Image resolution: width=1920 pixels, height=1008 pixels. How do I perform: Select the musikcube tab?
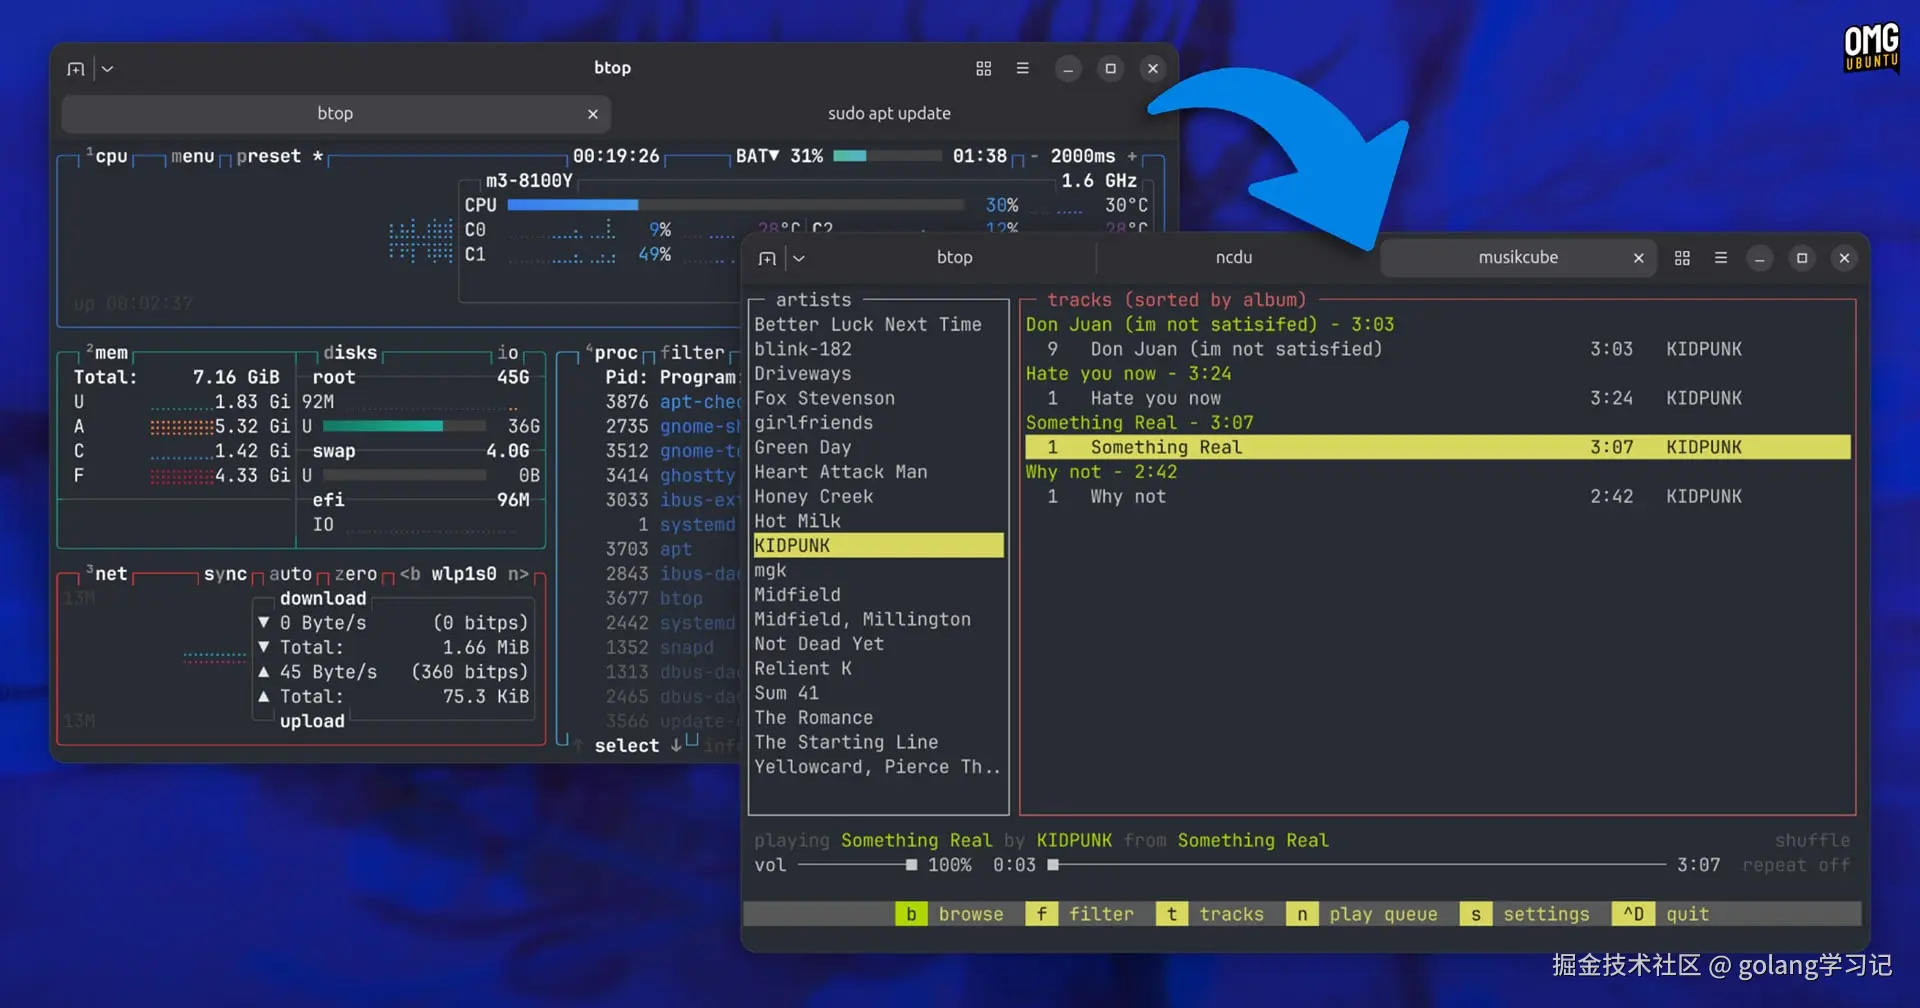click(1518, 258)
